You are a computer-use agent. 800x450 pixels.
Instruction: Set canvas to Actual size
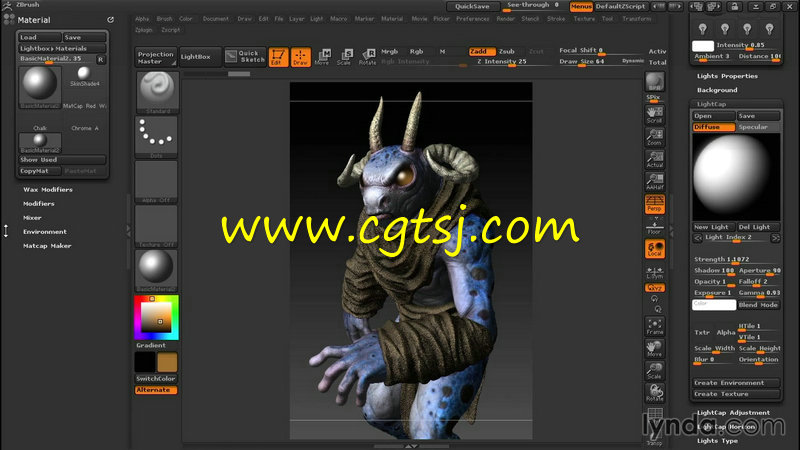pos(655,159)
